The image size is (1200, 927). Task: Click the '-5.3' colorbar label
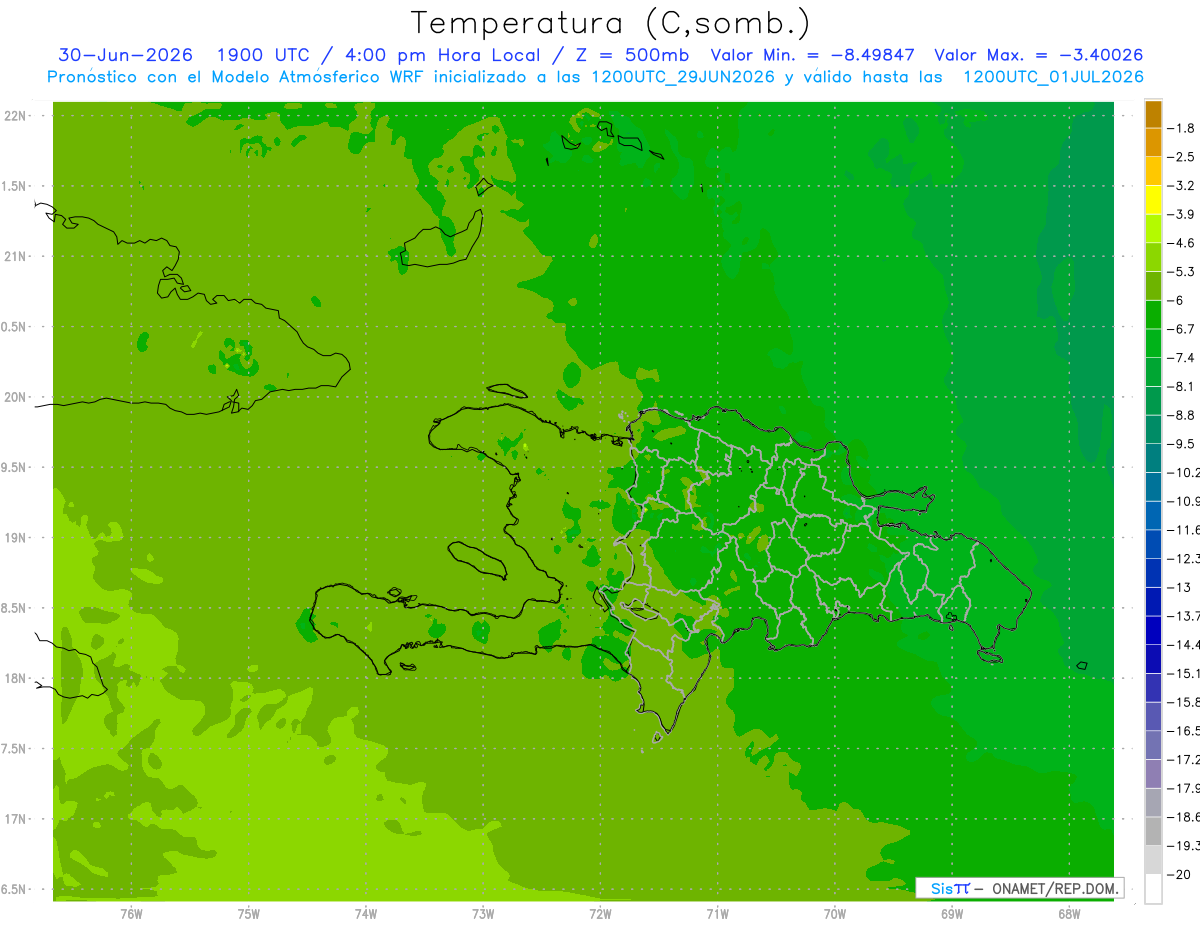point(1182,271)
